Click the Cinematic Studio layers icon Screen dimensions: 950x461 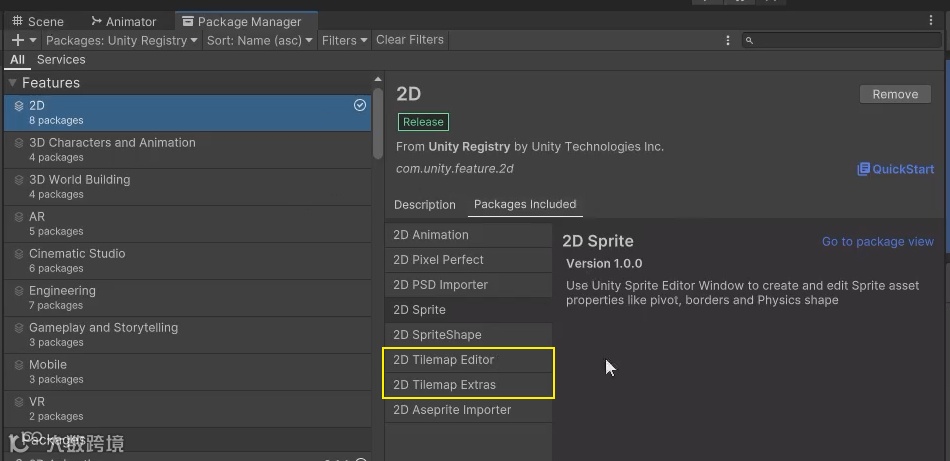coord(19,254)
